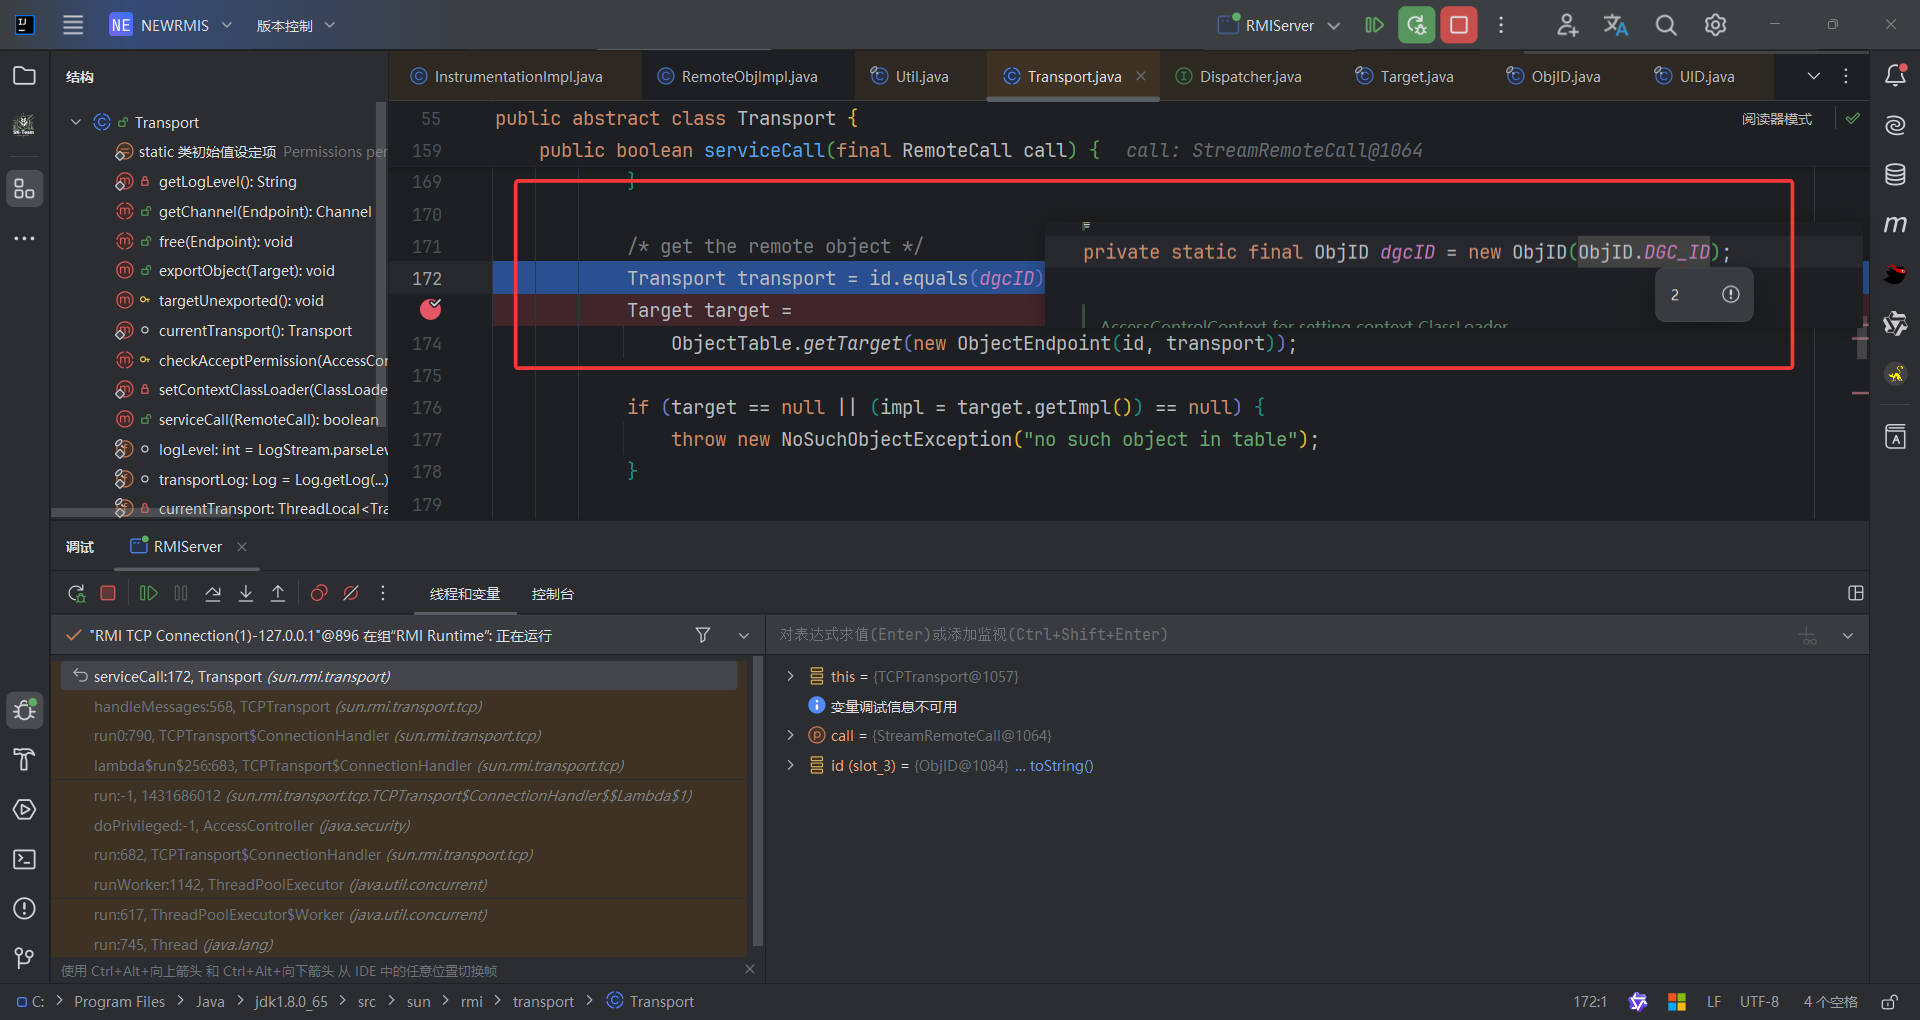
Task: Filter threads with funnel icon
Action: click(703, 635)
